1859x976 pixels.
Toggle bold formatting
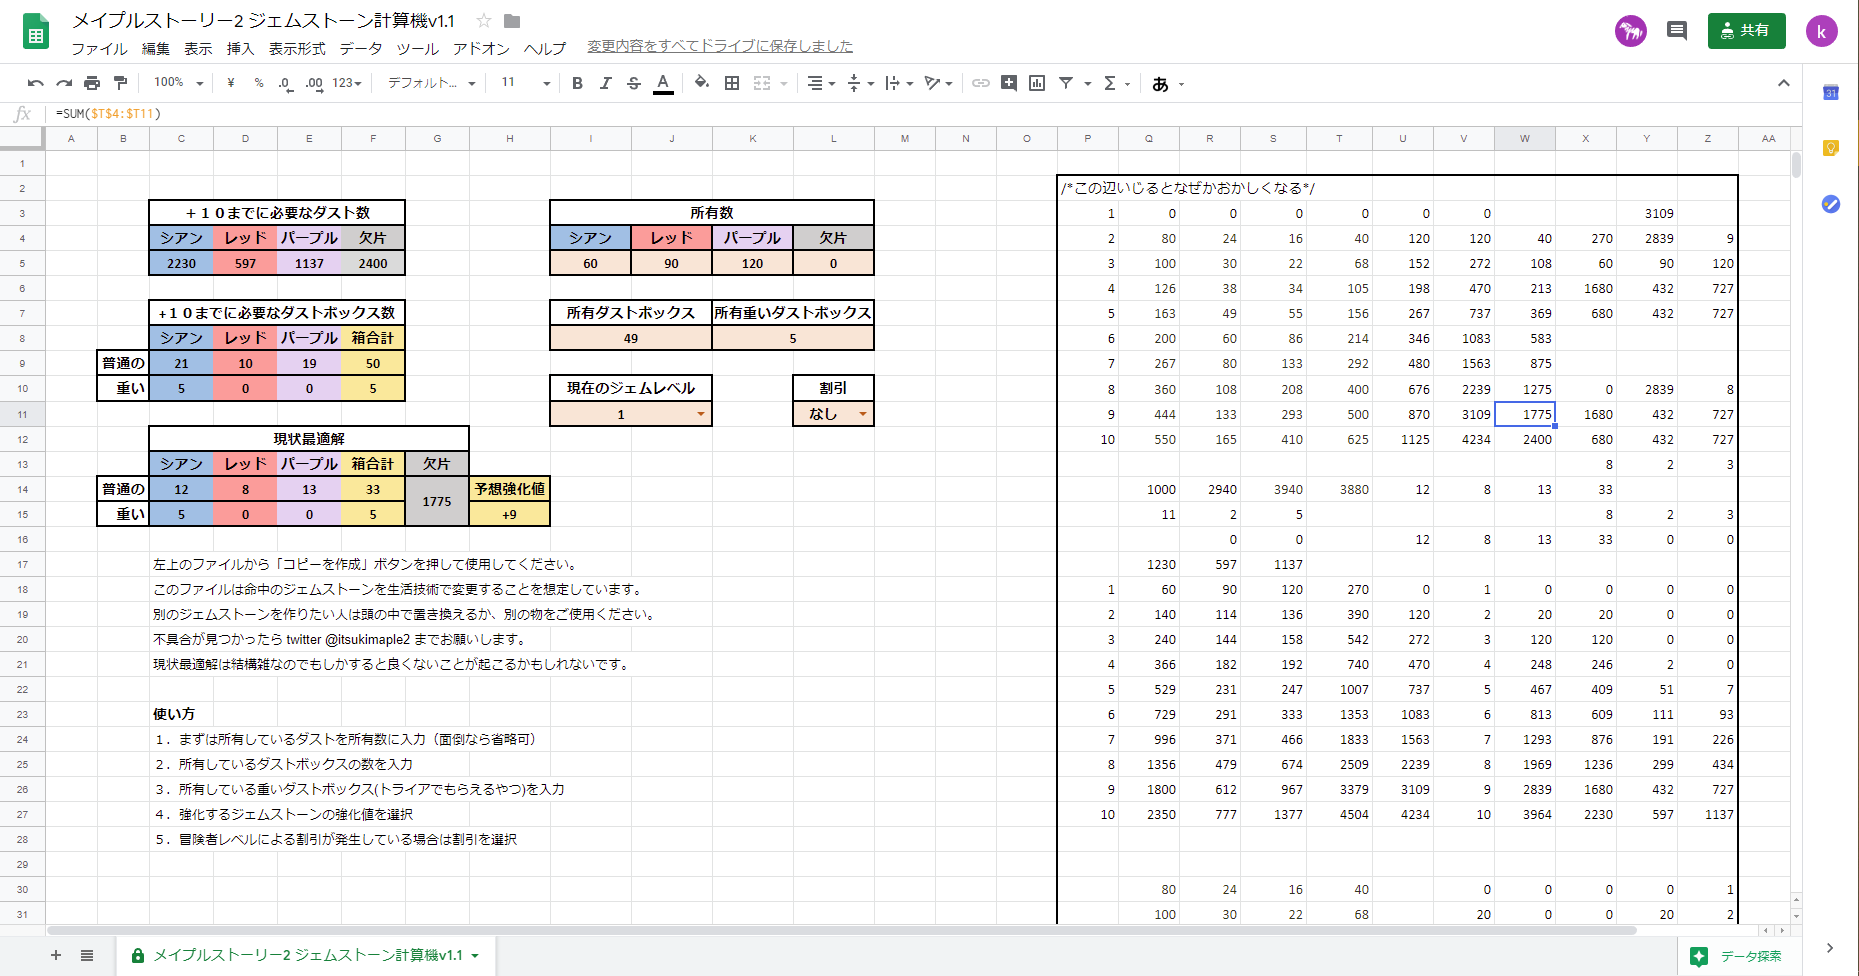click(x=577, y=83)
